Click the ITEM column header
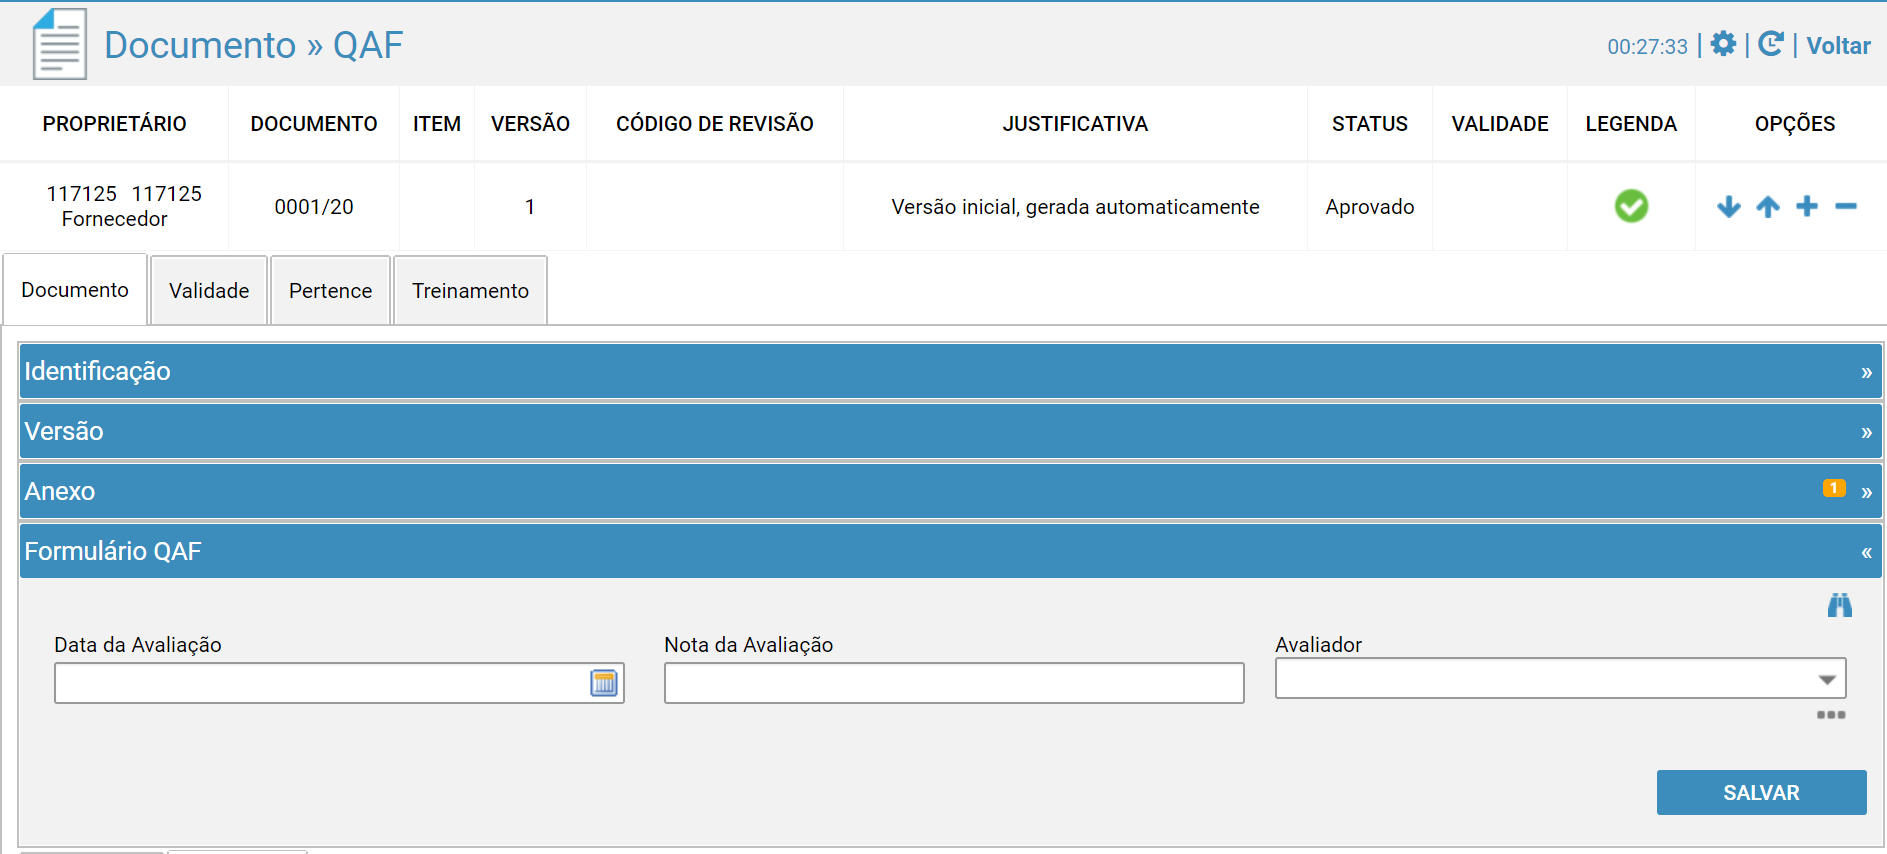 pos(437,124)
